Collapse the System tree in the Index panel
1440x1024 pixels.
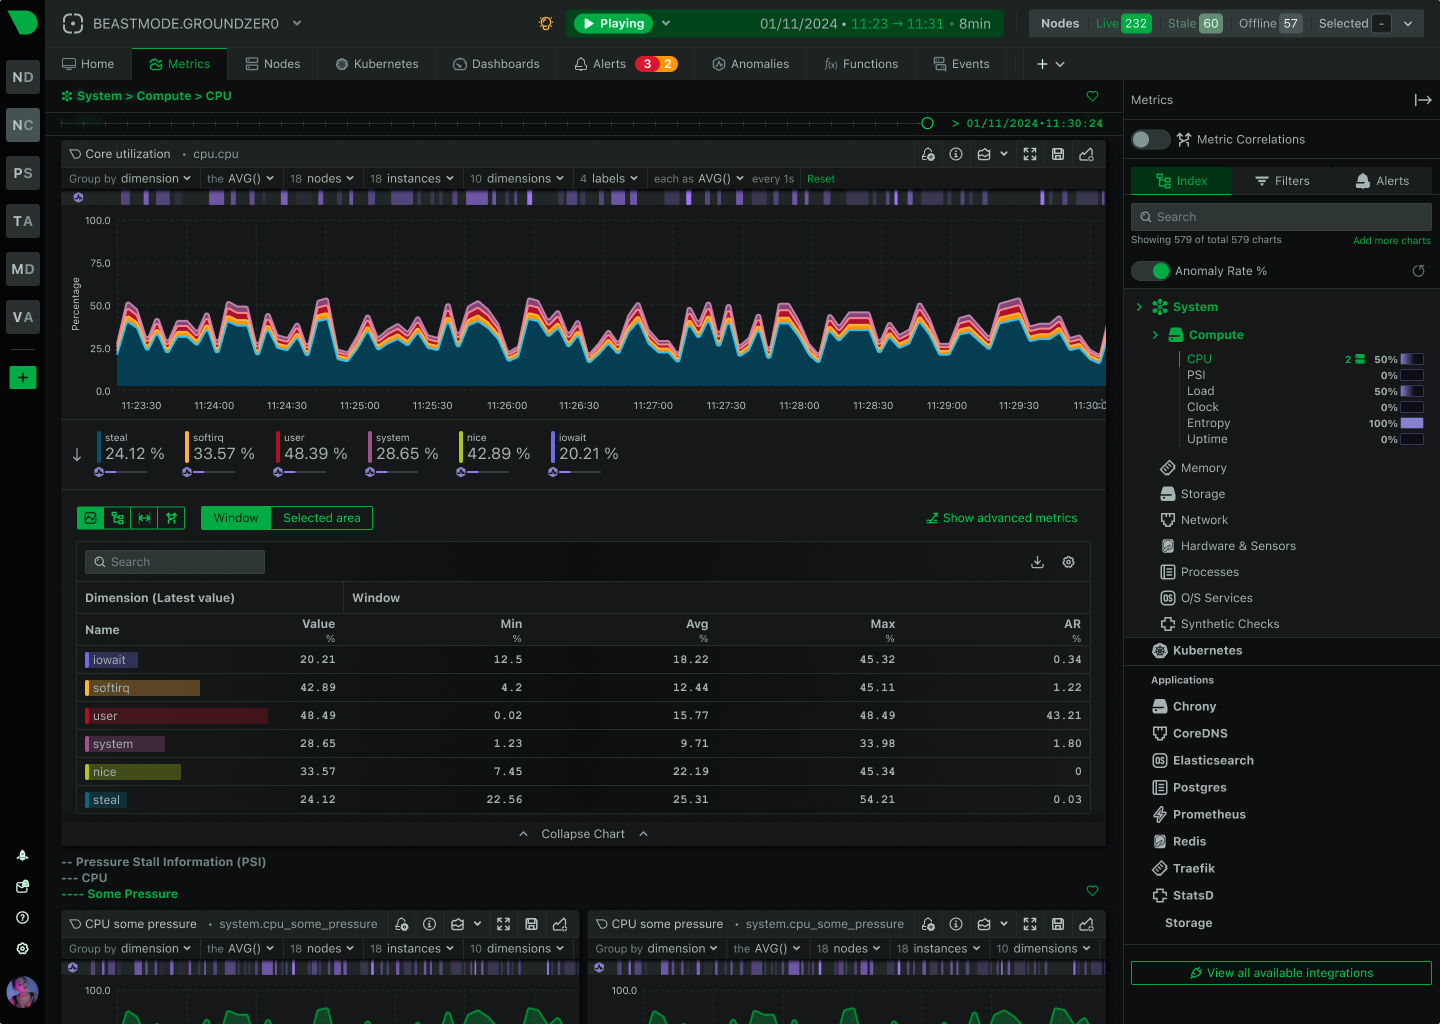(1139, 306)
